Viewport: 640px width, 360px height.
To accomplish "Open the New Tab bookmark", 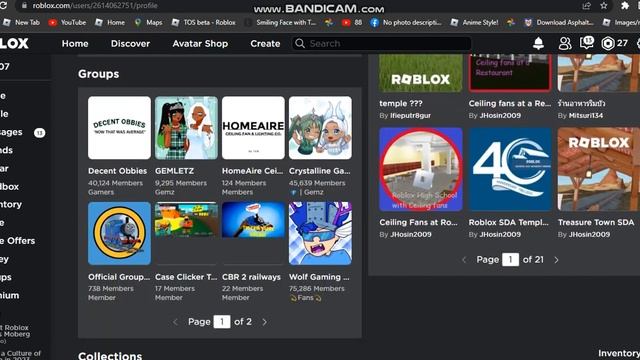I will tap(21, 22).
